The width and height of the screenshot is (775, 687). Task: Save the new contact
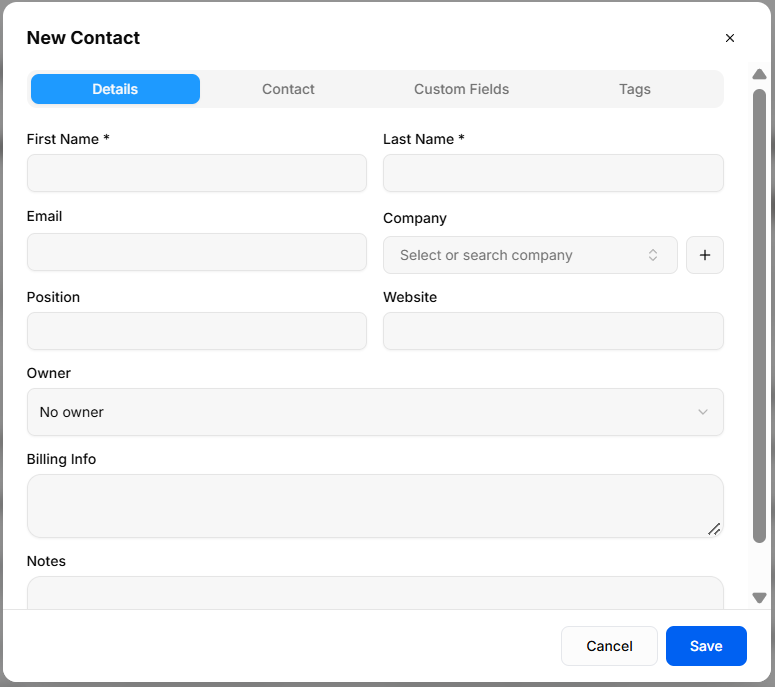[706, 646]
